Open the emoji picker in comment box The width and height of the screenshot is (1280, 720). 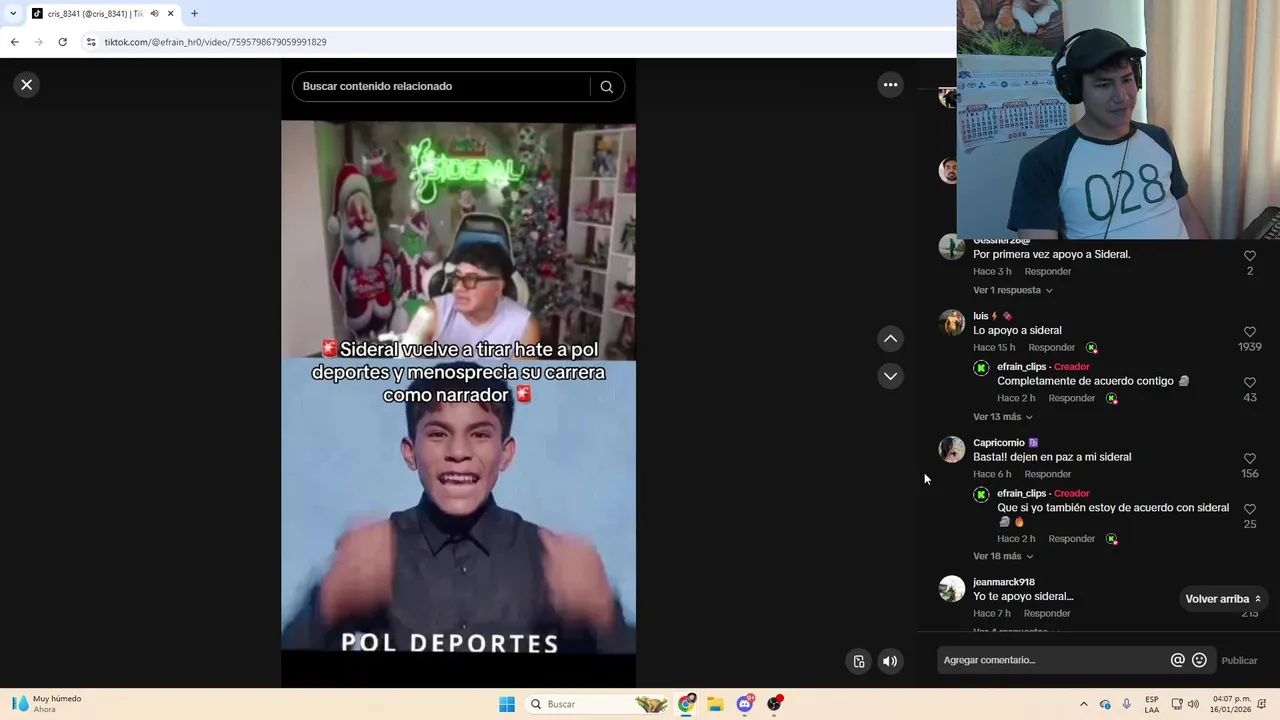point(1199,660)
